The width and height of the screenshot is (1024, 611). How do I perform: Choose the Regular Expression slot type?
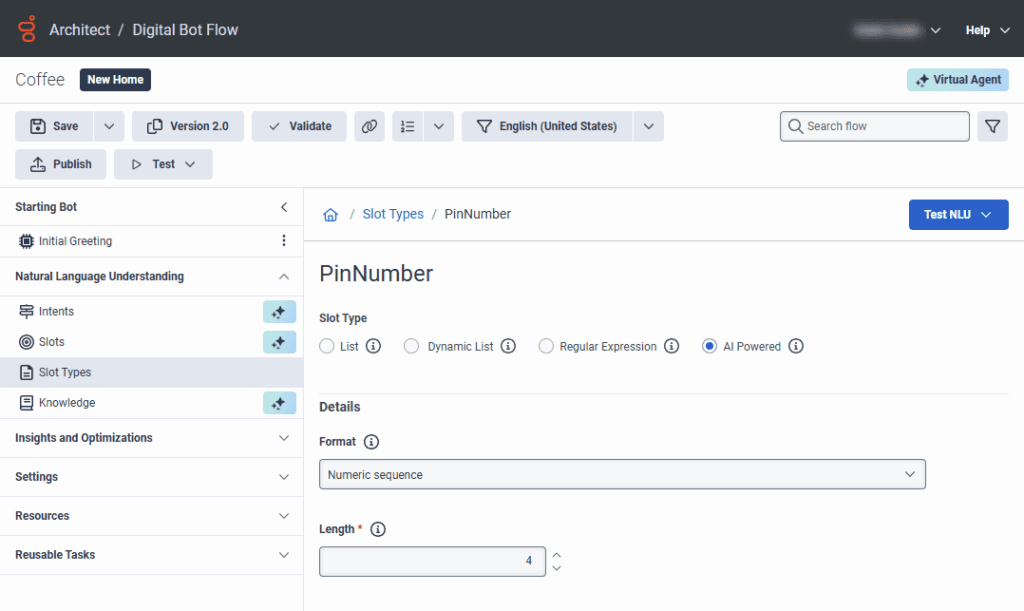546,346
